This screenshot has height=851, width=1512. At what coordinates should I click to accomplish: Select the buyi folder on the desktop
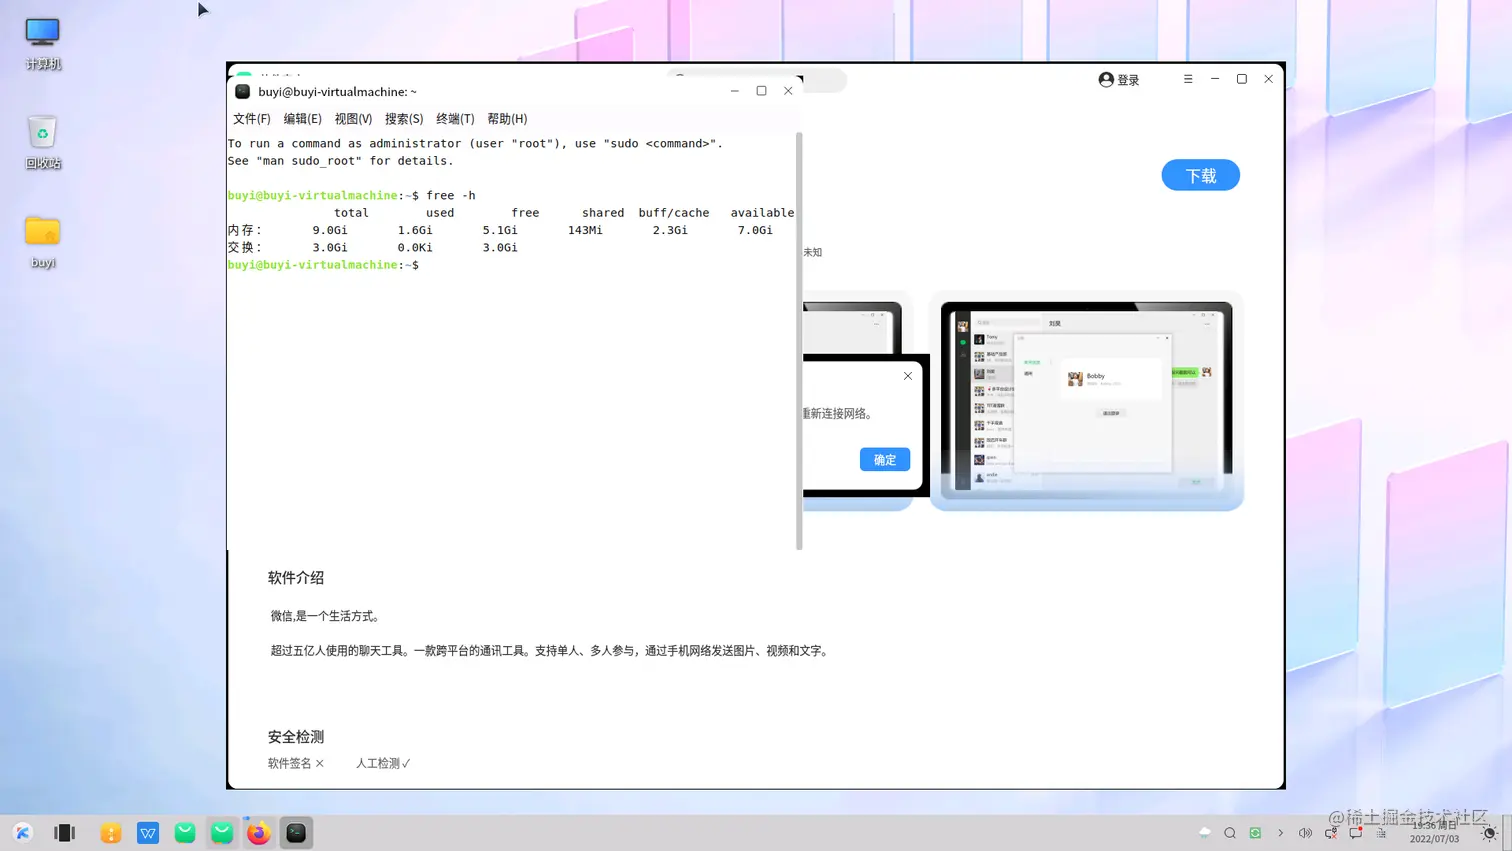click(x=42, y=241)
